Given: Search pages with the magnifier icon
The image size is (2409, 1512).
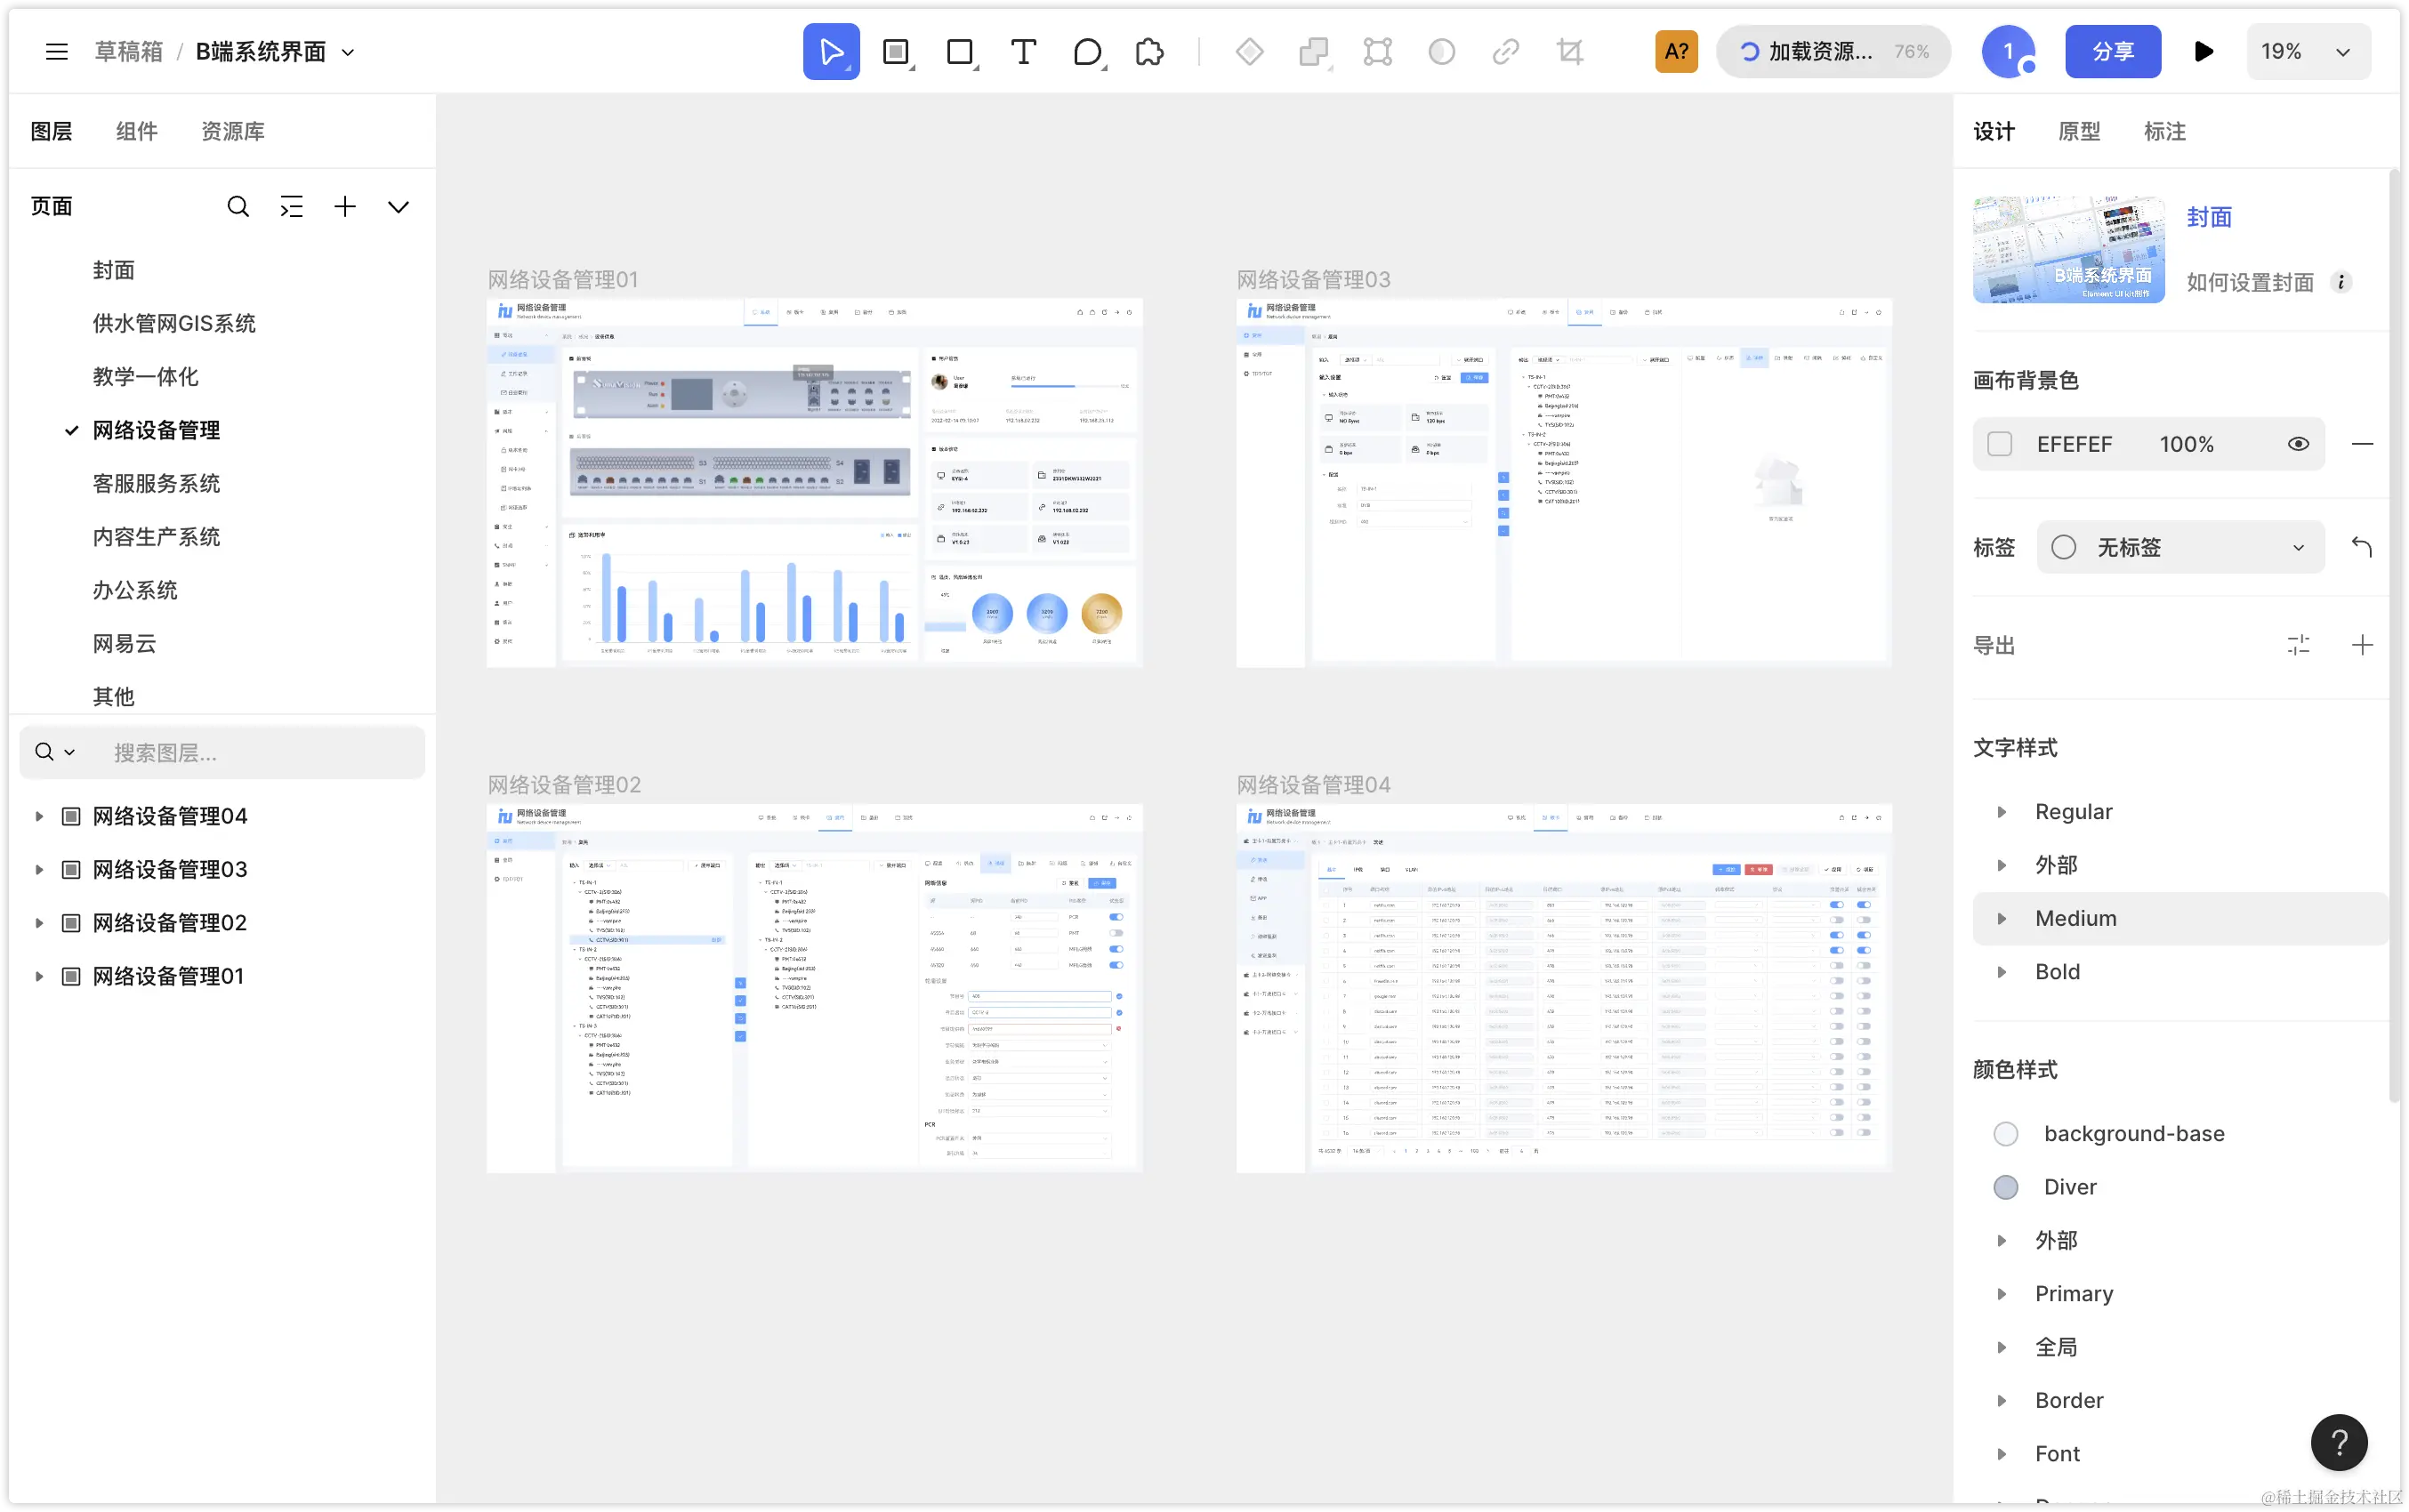Looking at the screenshot, I should [x=238, y=207].
